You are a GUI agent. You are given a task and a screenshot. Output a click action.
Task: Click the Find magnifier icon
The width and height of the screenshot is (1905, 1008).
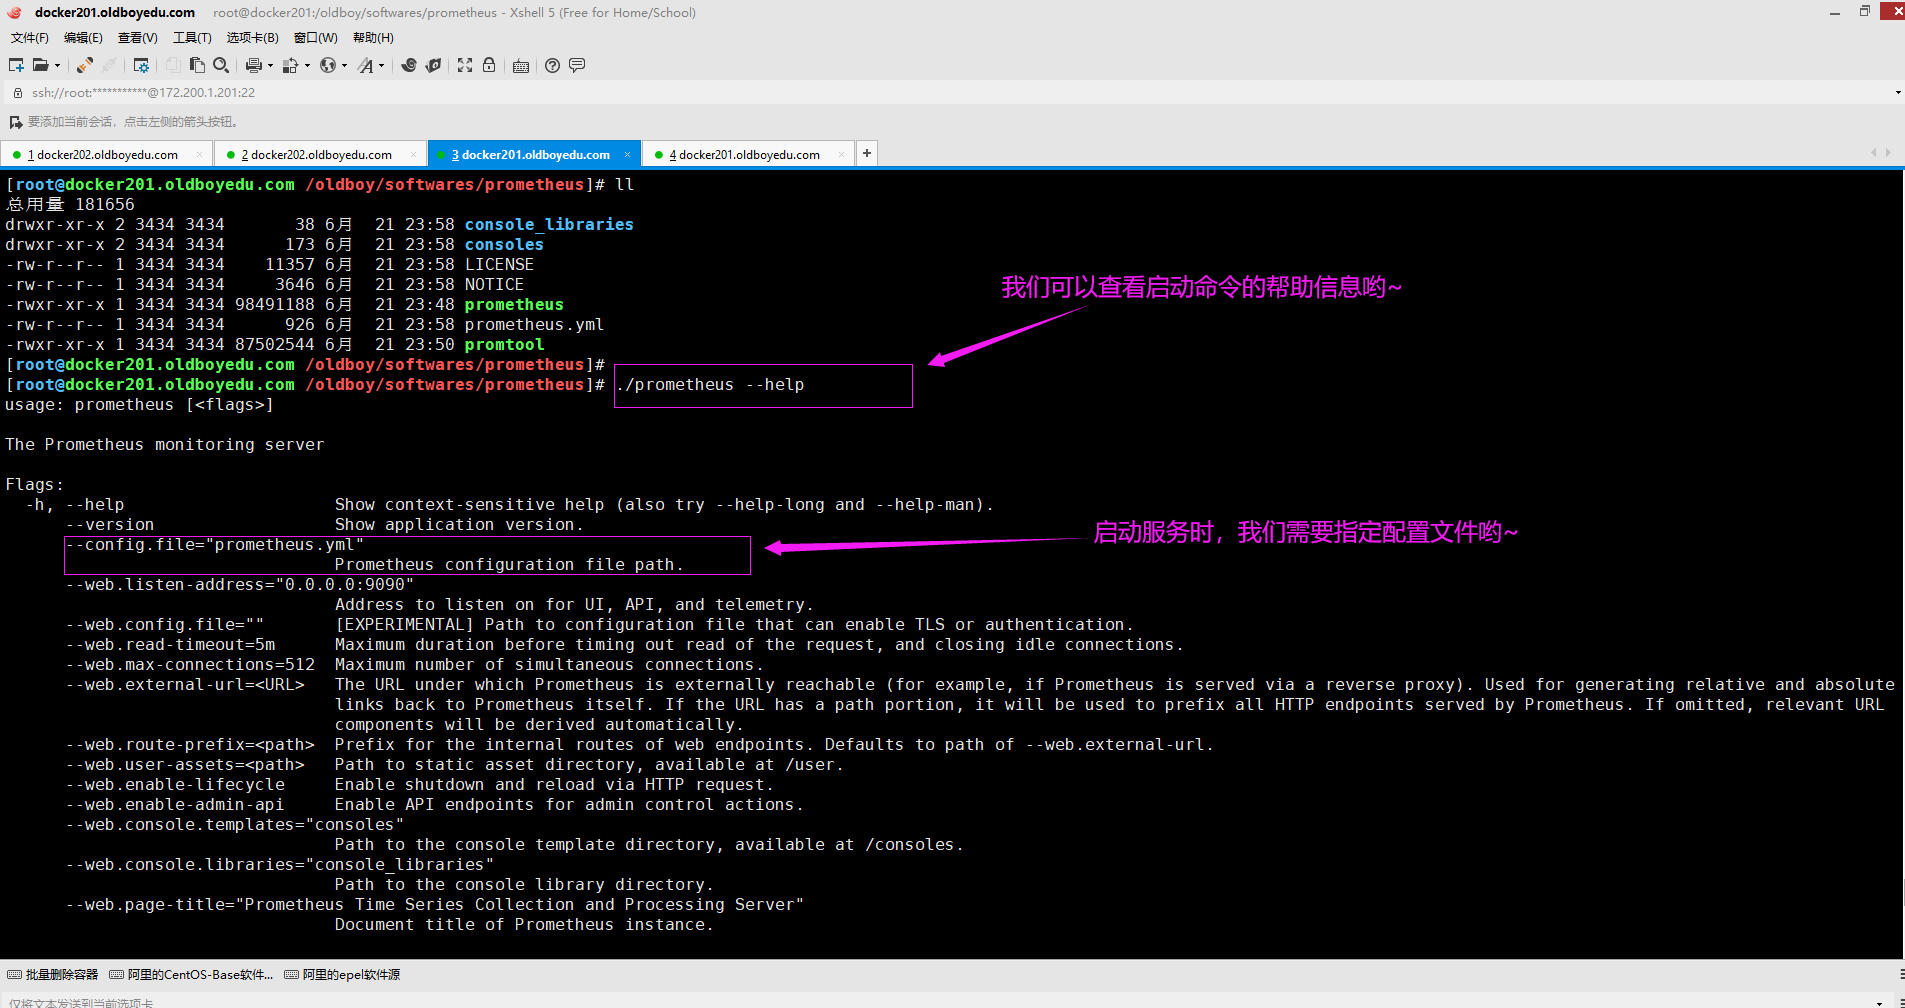(221, 65)
